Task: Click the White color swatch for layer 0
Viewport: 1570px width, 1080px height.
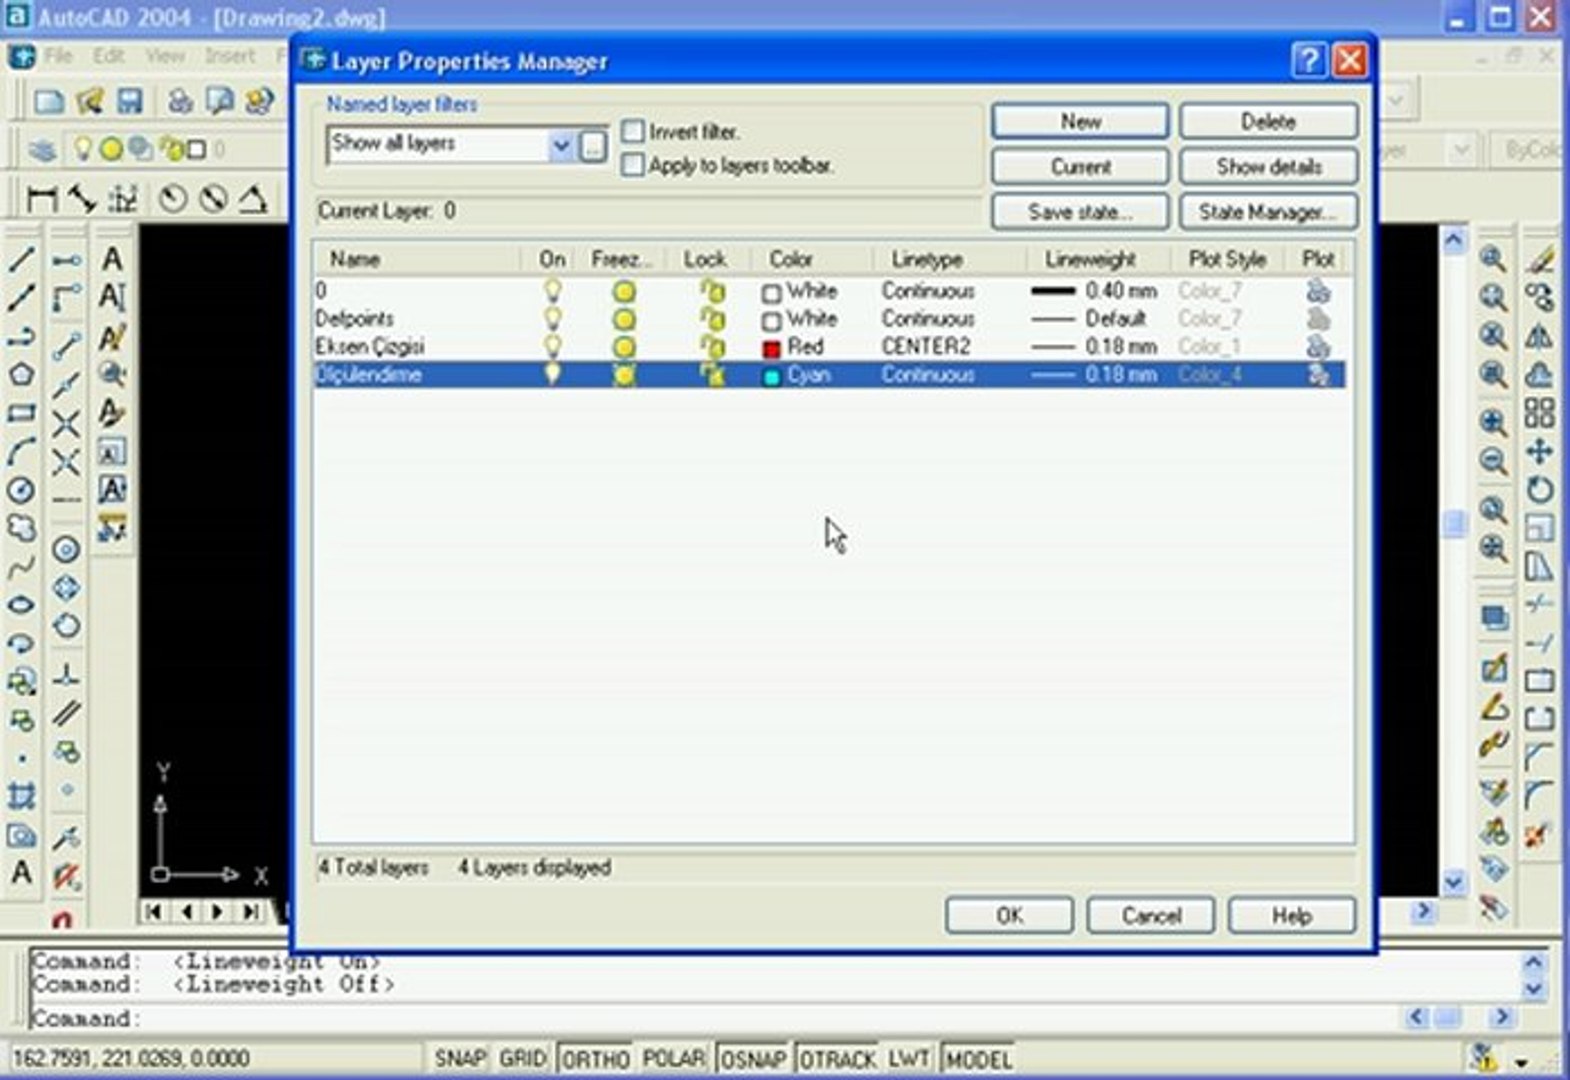Action: tap(771, 293)
